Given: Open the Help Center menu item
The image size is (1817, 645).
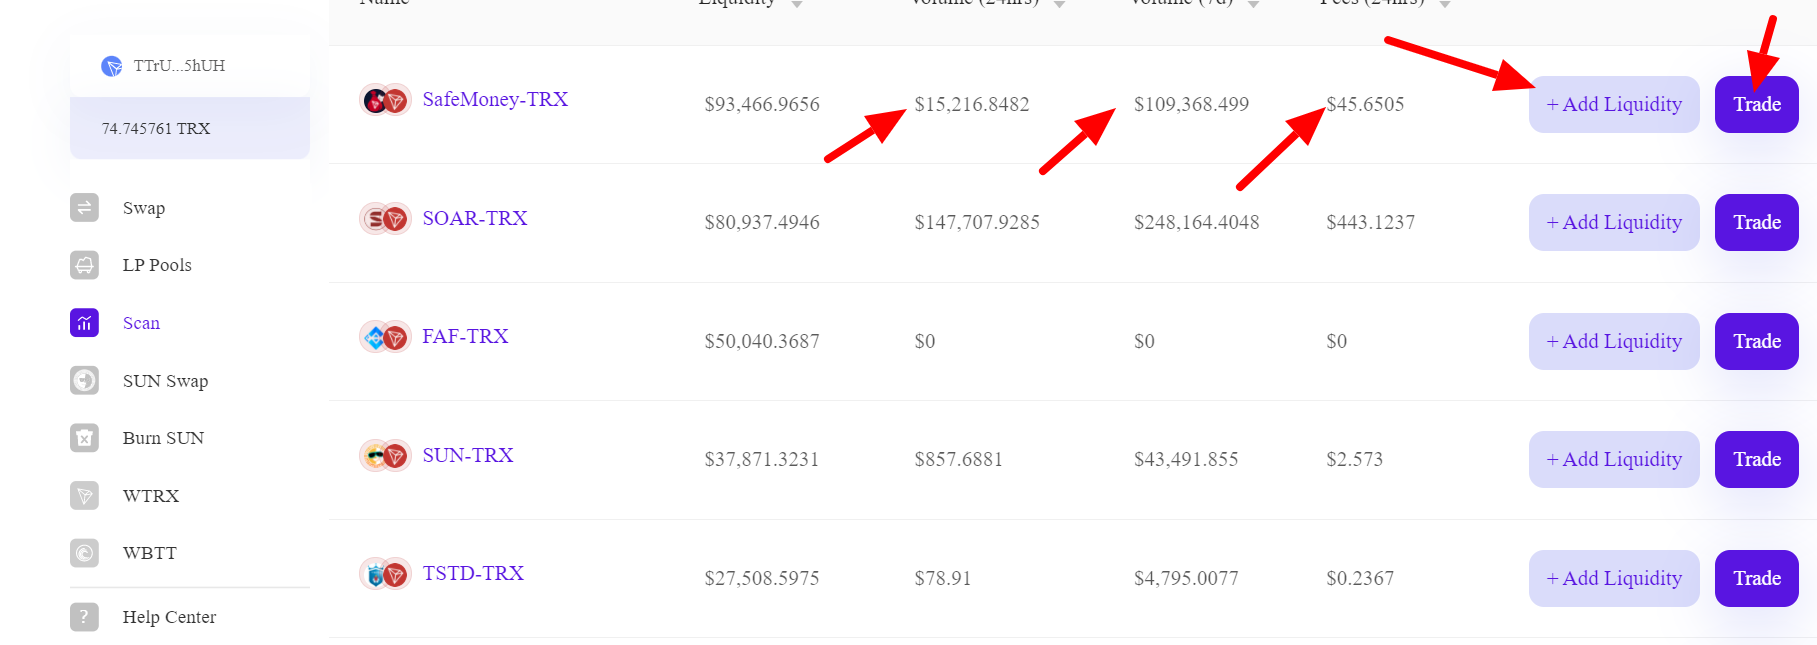Looking at the screenshot, I should tap(169, 617).
